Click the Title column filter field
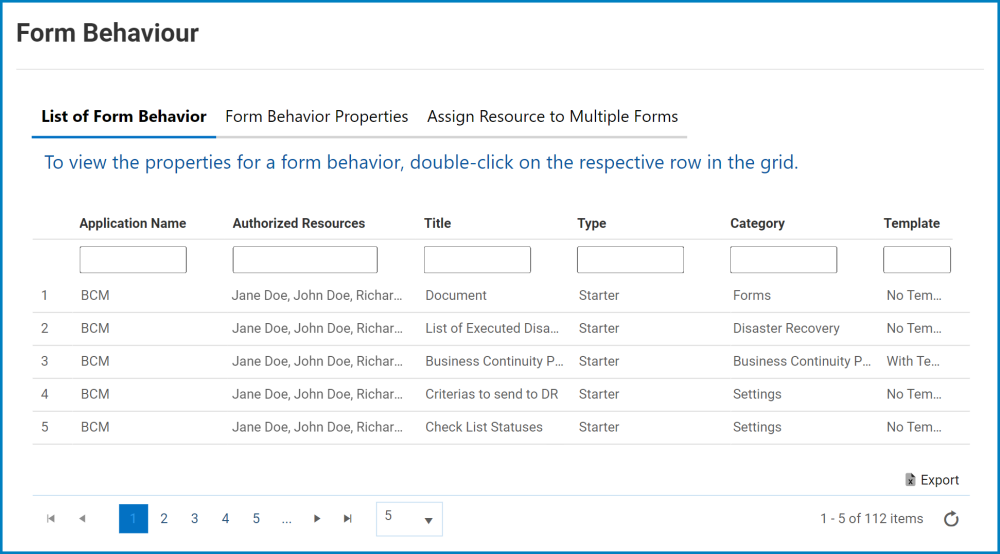1000x554 pixels. pos(477,259)
